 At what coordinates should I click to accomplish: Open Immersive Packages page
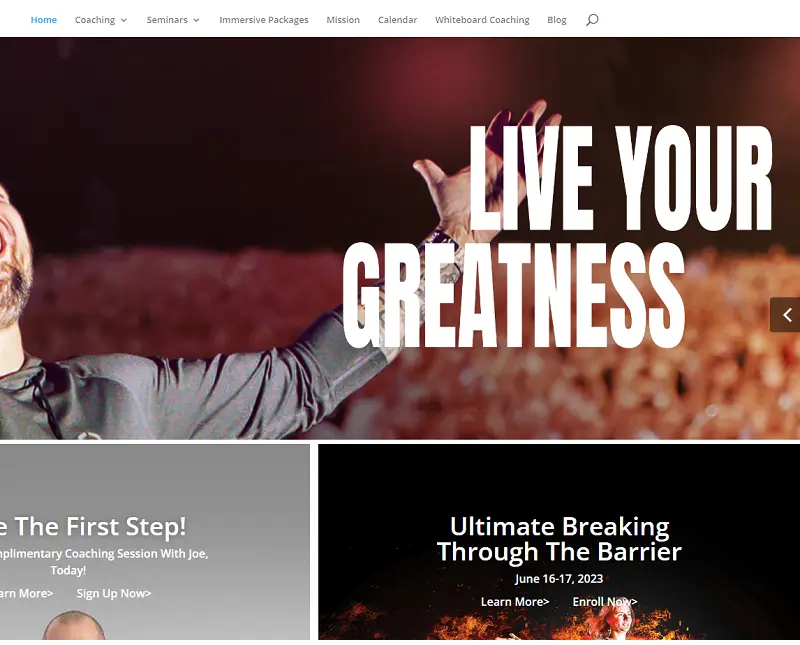click(x=264, y=20)
